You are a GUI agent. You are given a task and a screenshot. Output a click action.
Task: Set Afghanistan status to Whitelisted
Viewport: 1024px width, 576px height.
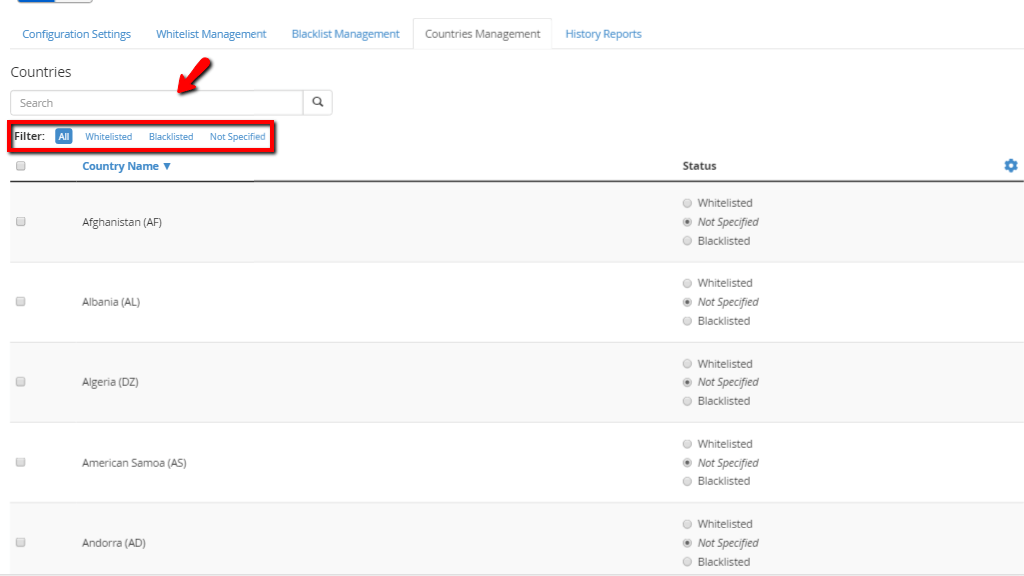687,203
